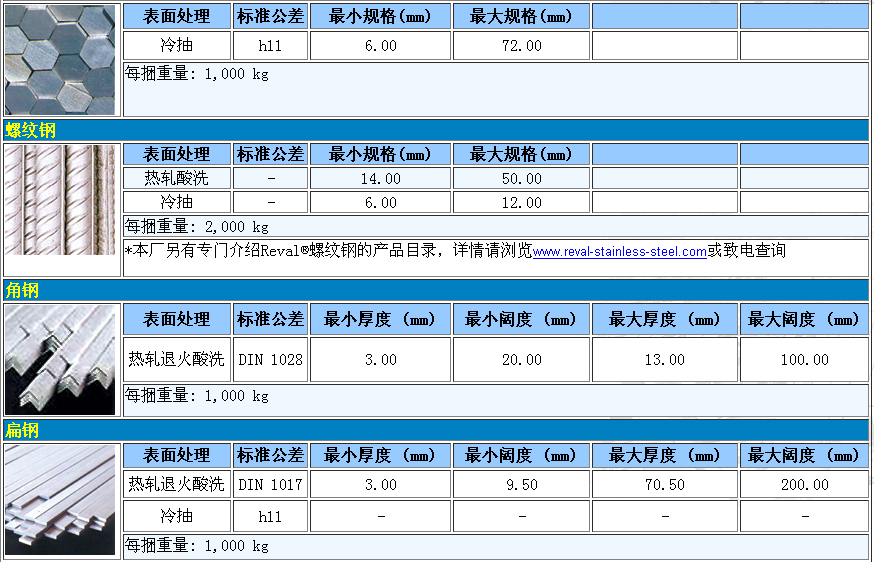874x562 pixels.
Task: Select the 14.00 minimum size cell
Action: pyautogui.click(x=380, y=179)
